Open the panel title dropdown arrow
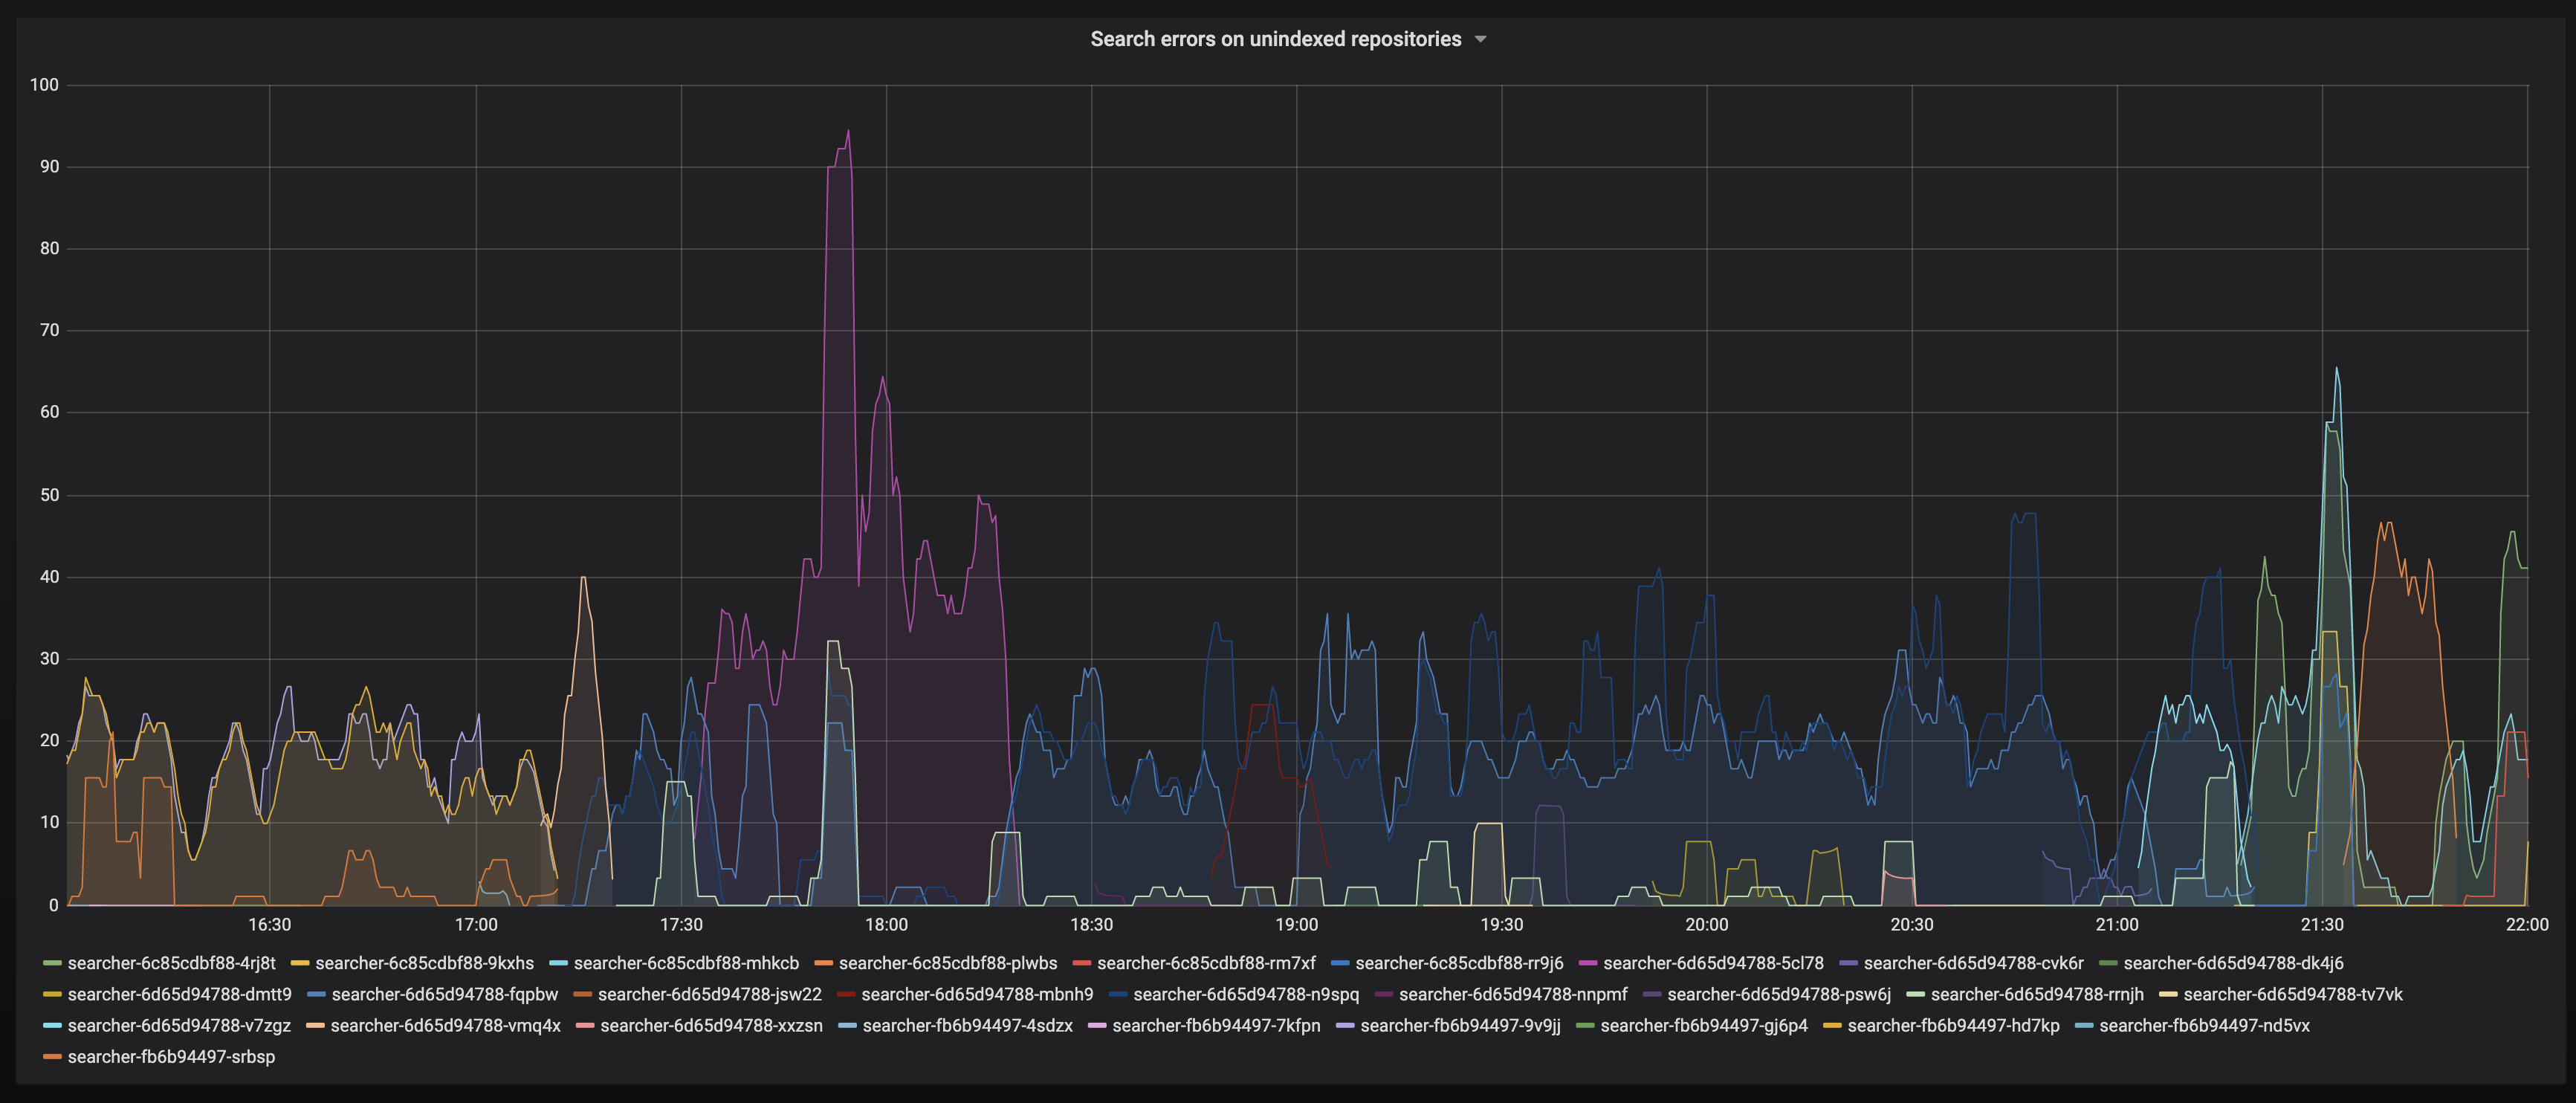This screenshot has height=1103, width=2576. pyautogui.click(x=1481, y=40)
